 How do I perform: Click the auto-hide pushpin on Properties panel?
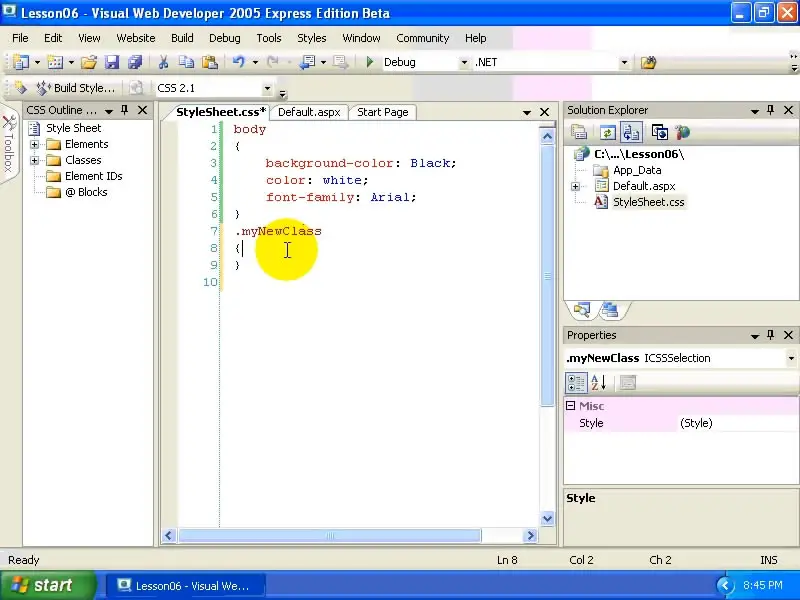point(770,335)
